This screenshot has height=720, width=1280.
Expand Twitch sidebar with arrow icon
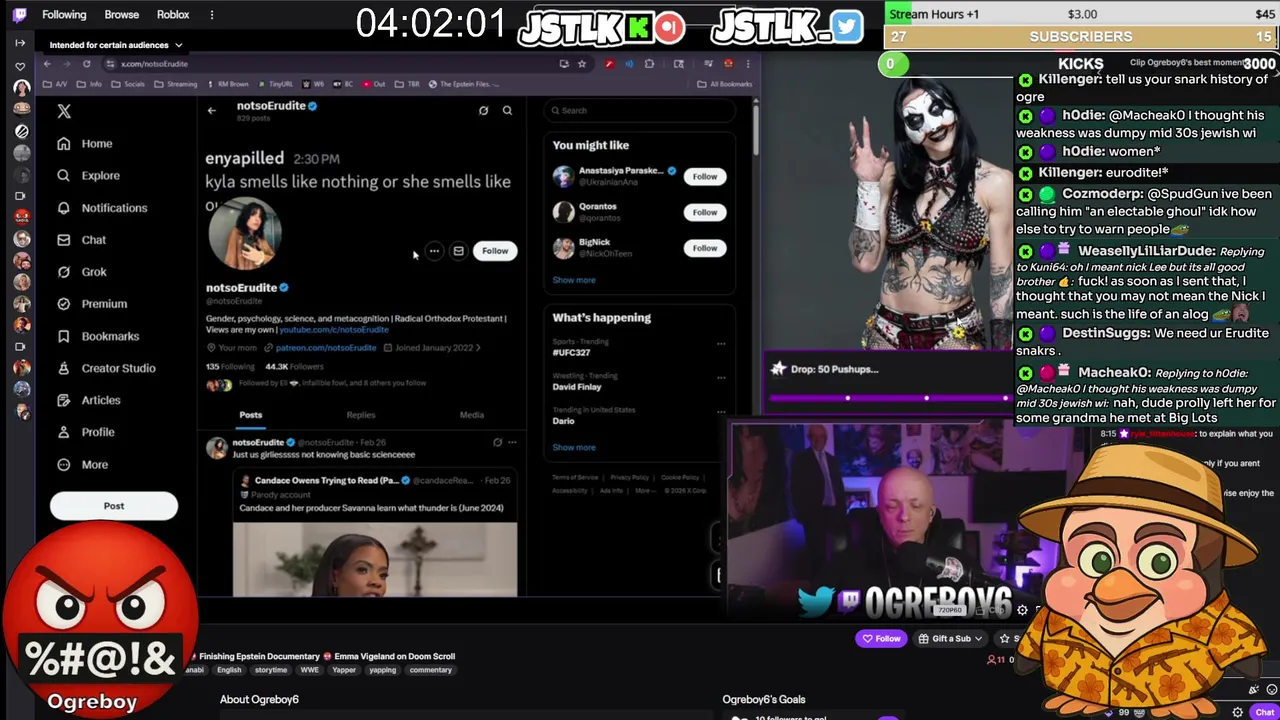click(20, 43)
